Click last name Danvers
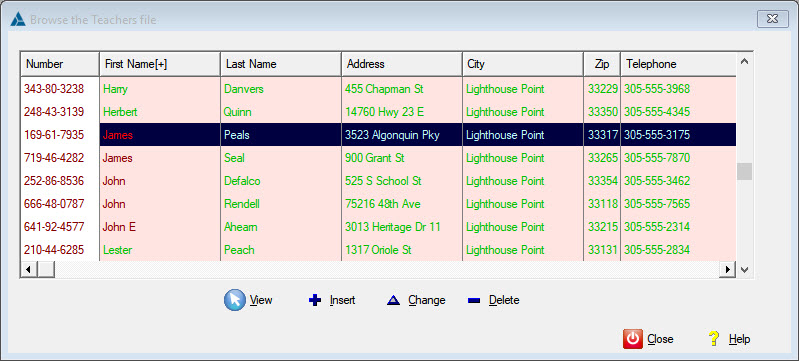799x361 pixels. click(244, 89)
